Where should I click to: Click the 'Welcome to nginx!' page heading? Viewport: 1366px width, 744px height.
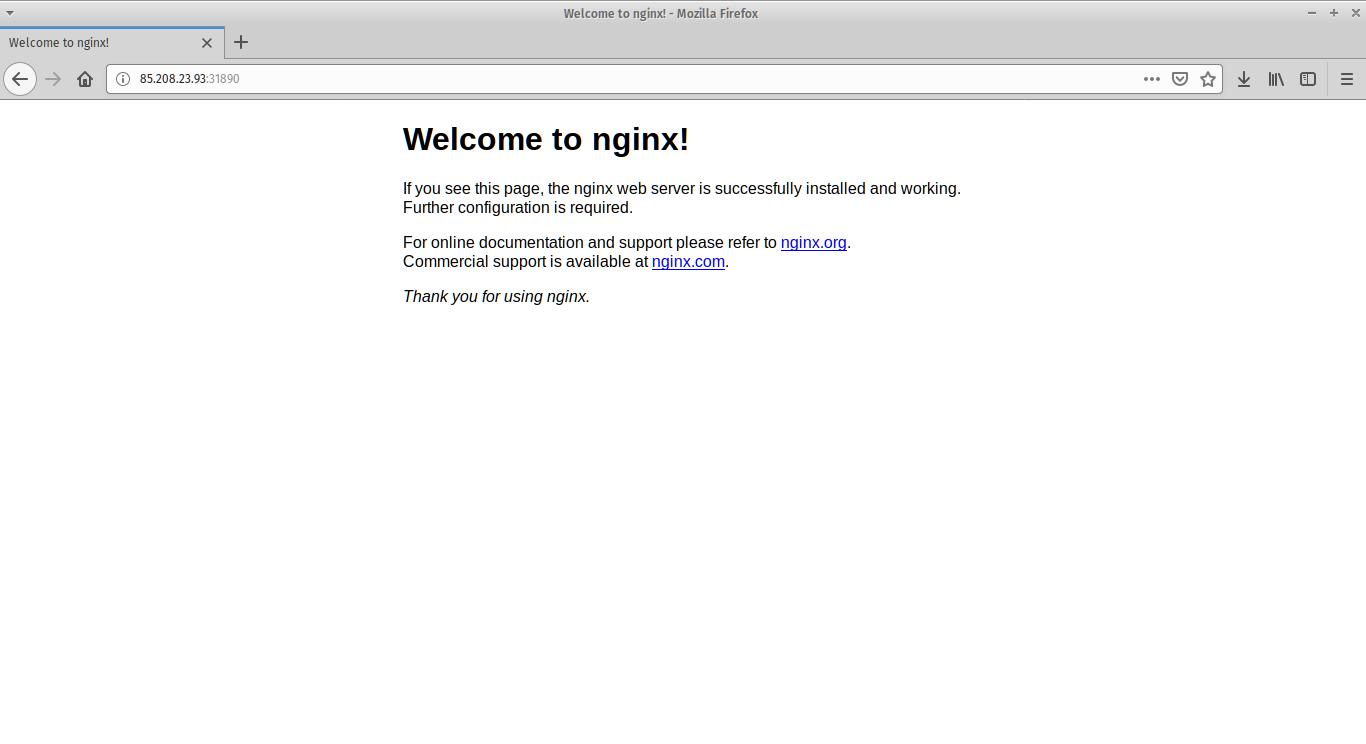coord(546,139)
